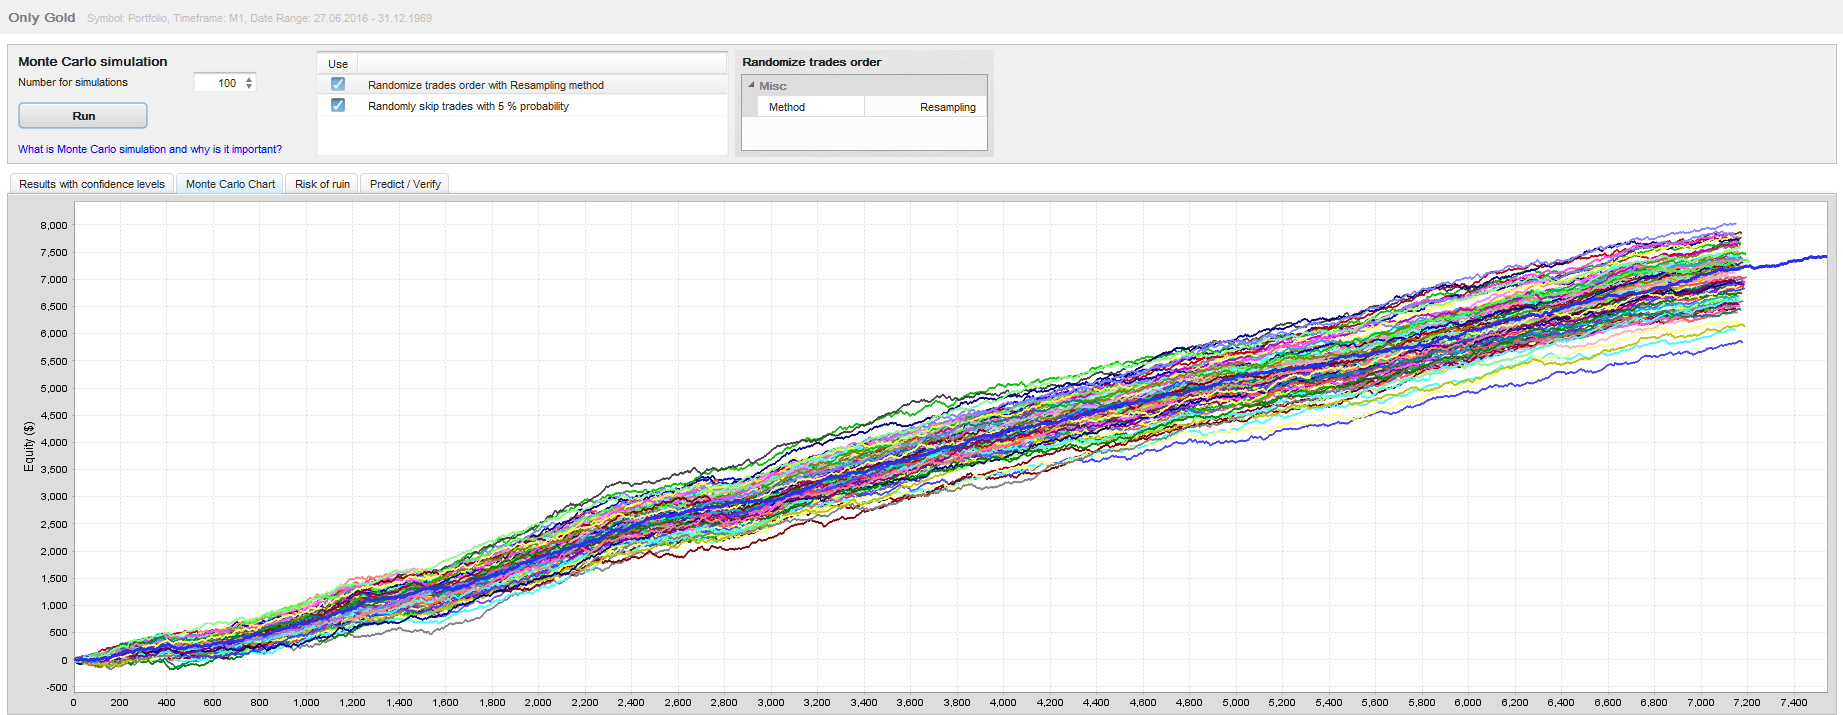Click the Only Gold title text

tap(42, 18)
